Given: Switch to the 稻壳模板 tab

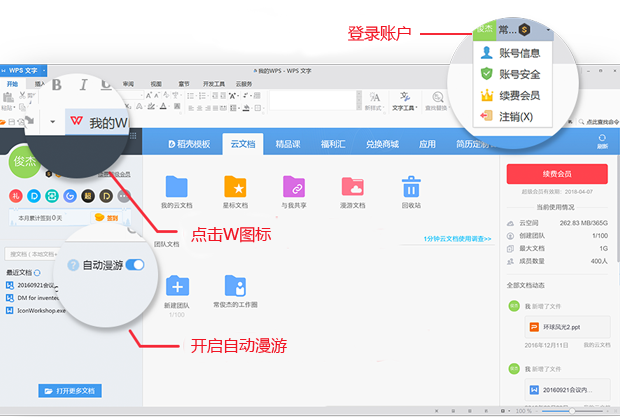Looking at the screenshot, I should pos(189,144).
